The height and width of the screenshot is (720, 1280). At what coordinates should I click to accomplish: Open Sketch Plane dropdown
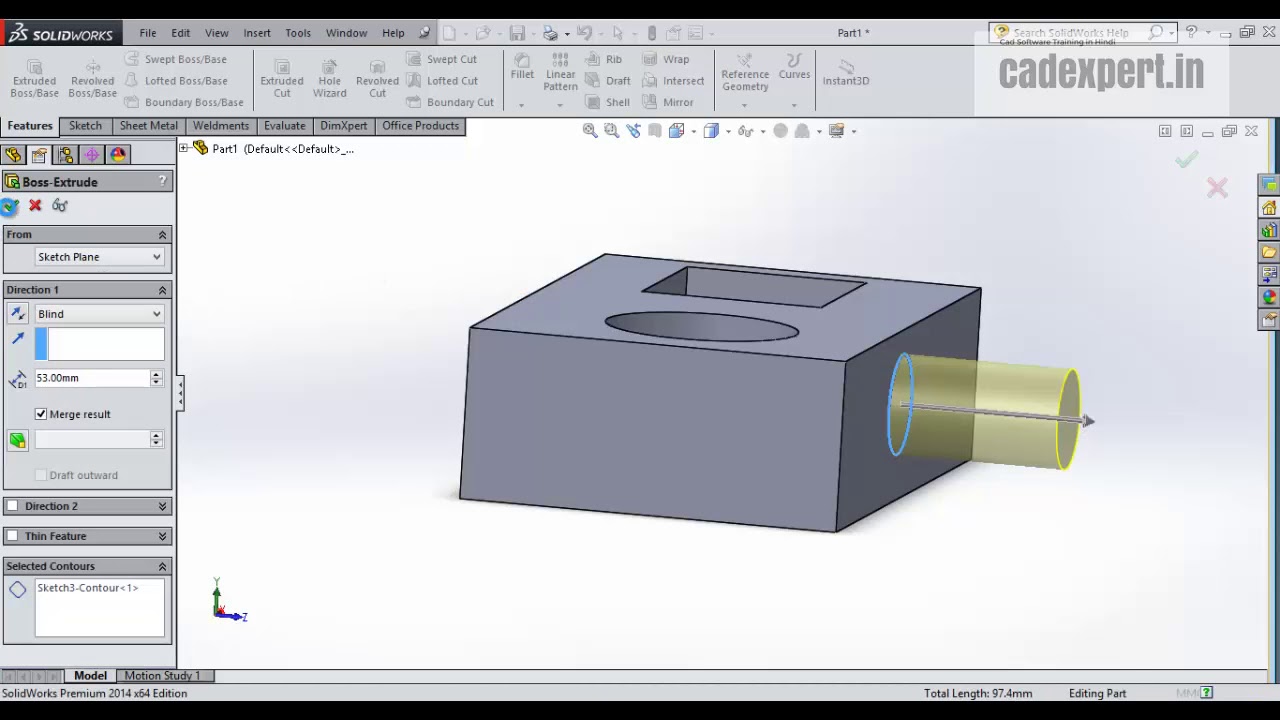99,257
